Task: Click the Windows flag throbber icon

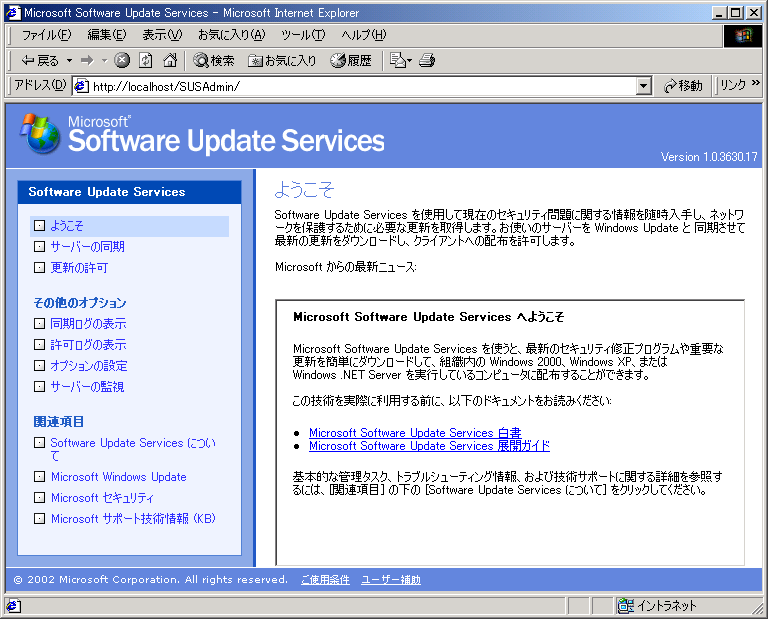Action: (743, 35)
